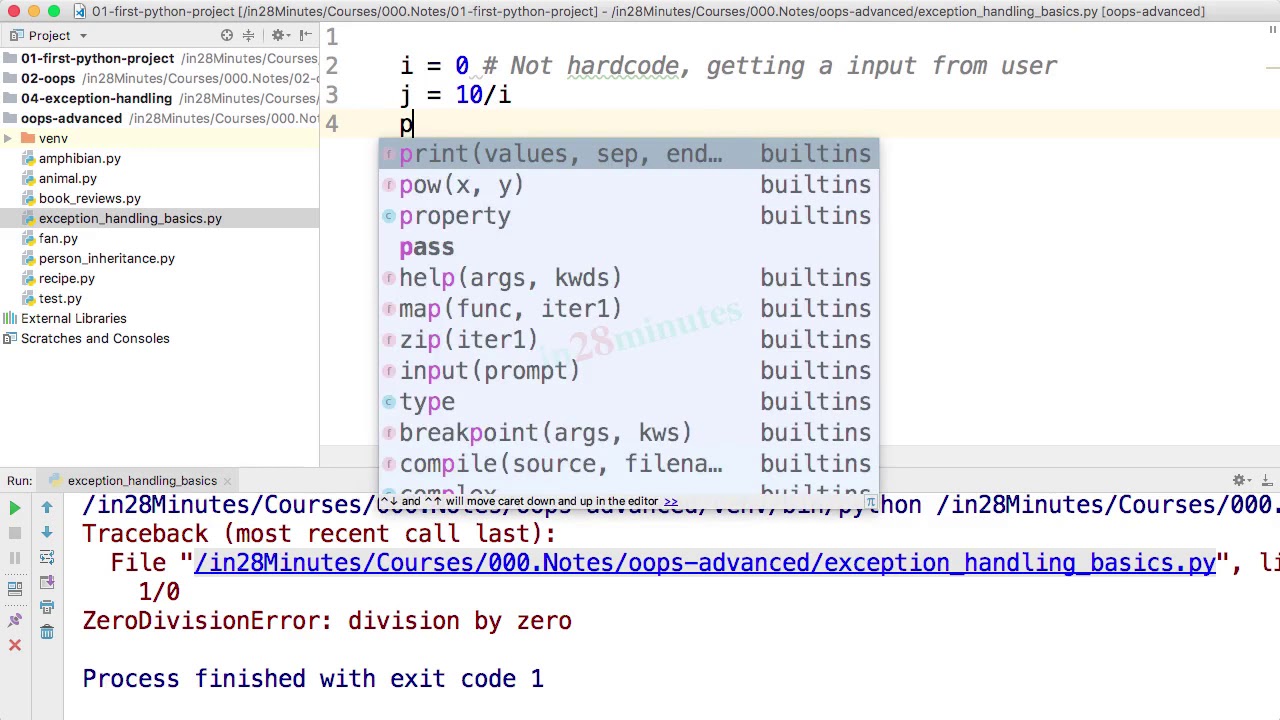The width and height of the screenshot is (1280, 720).
Task: Click the trash icon to clear console output
Action: 47,631
